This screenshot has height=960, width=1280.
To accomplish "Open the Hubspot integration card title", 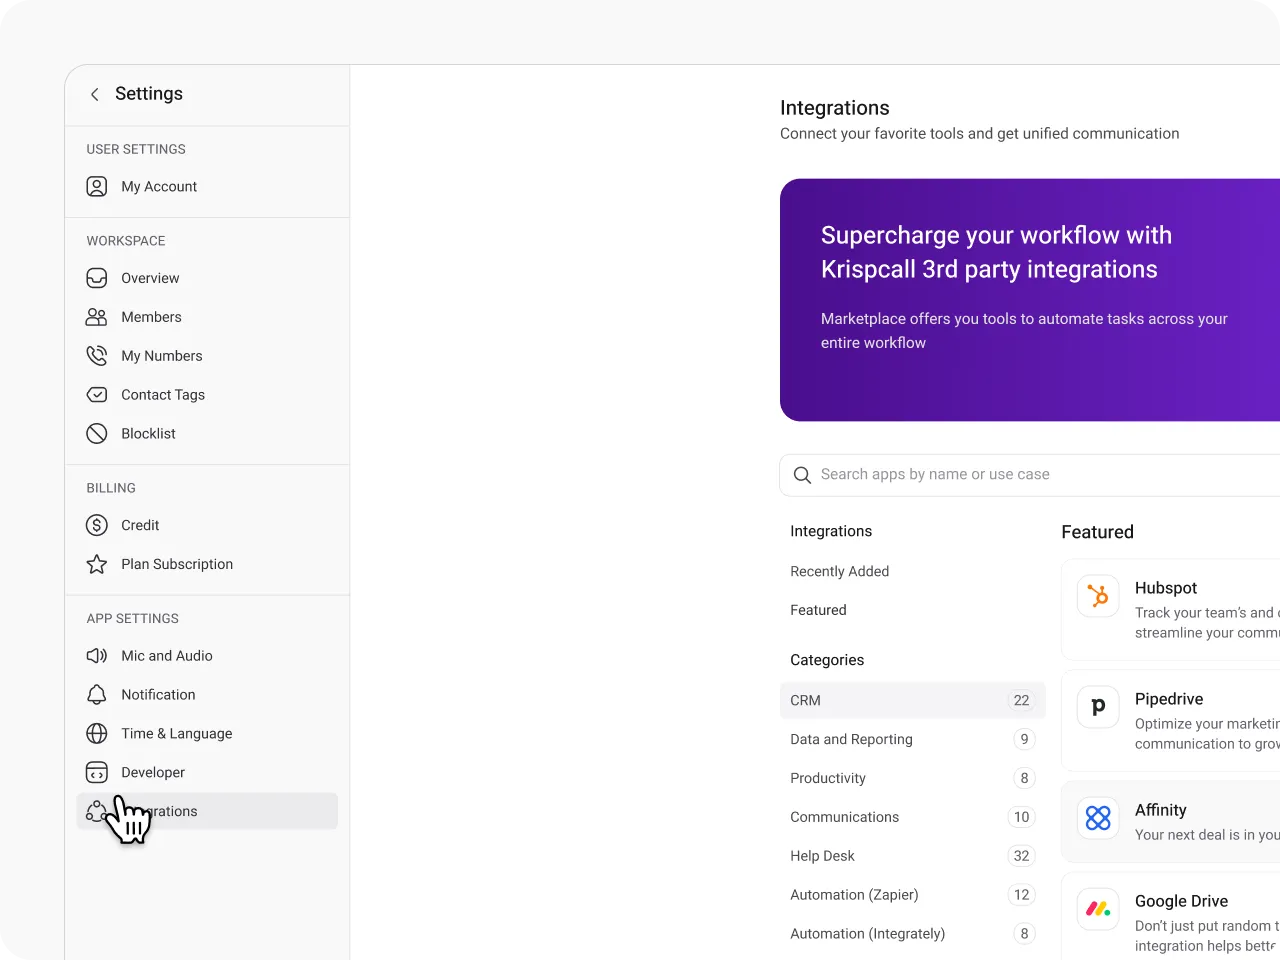I will pyautogui.click(x=1166, y=588).
